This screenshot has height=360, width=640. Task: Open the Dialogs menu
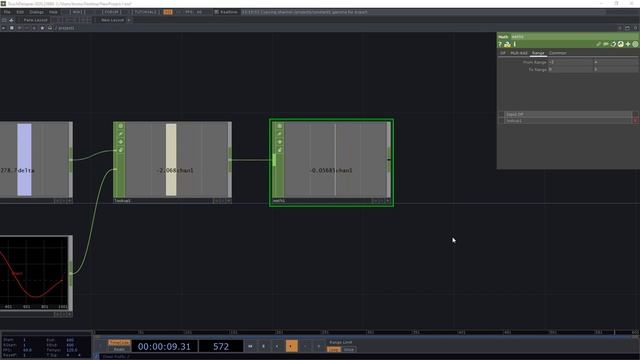[36, 12]
